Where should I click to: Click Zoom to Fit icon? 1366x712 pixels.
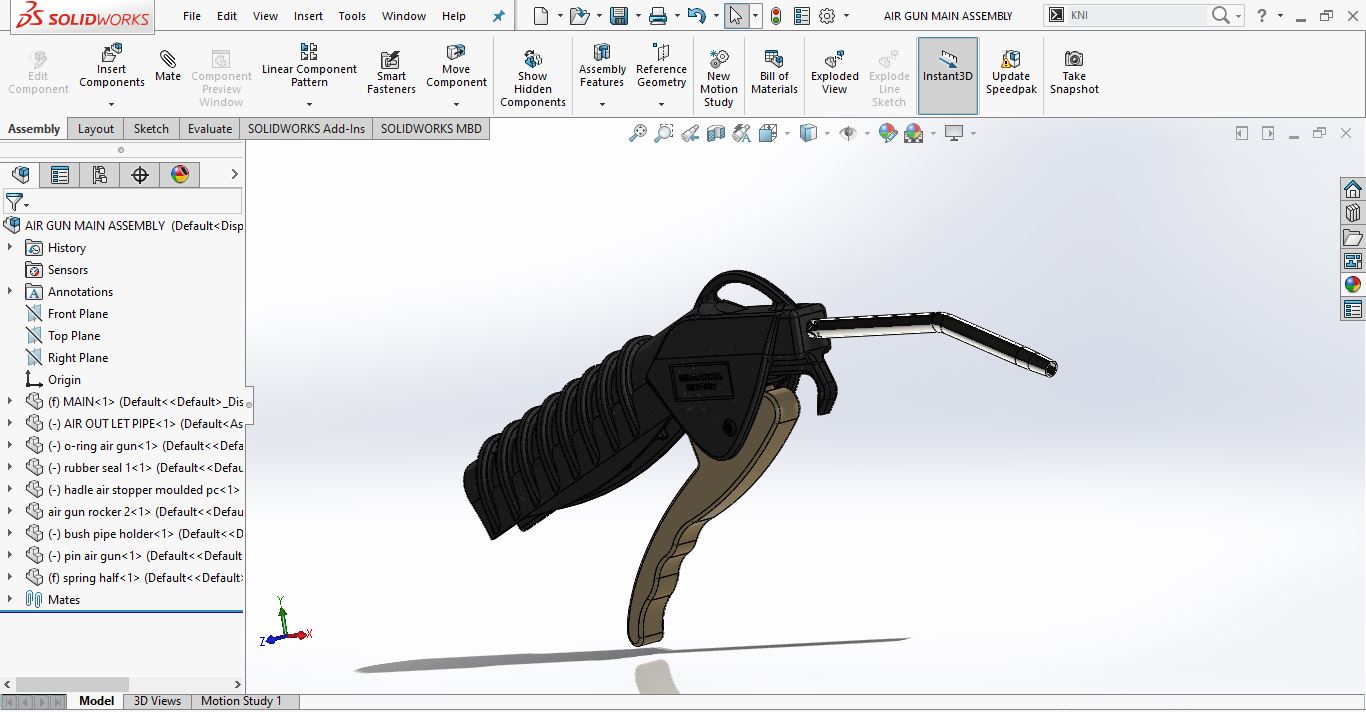click(x=637, y=133)
